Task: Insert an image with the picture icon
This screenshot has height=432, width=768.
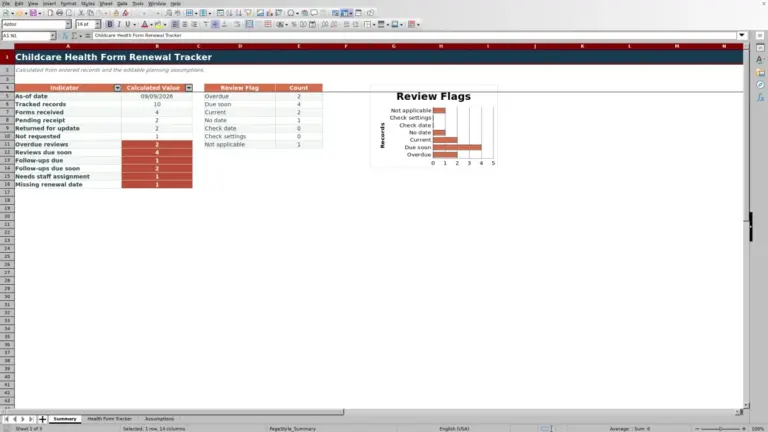Action: tap(261, 13)
